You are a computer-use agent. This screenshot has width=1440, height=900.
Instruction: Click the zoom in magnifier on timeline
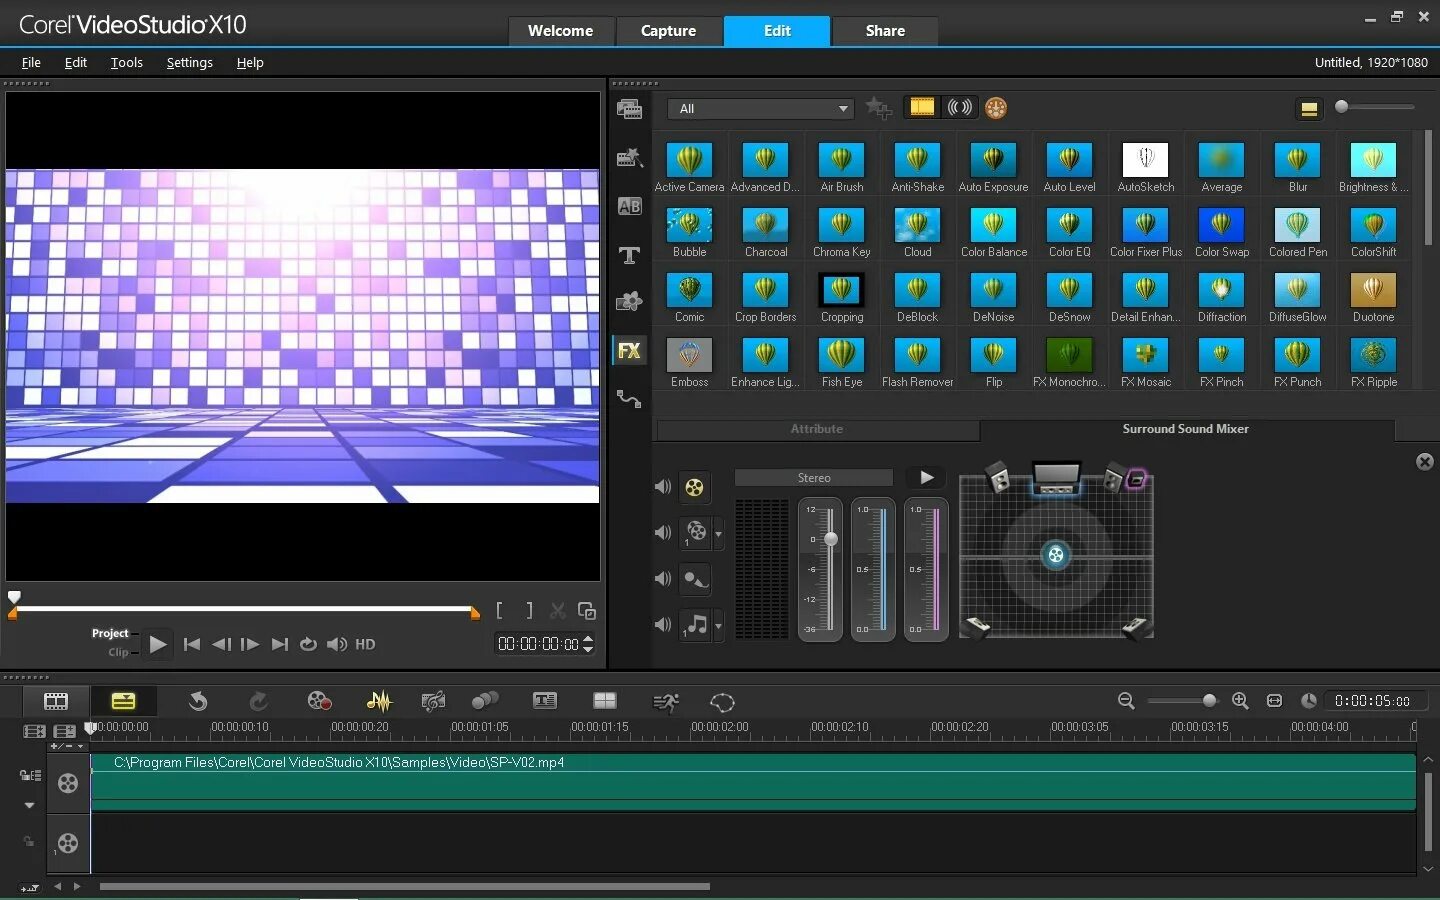(x=1240, y=701)
